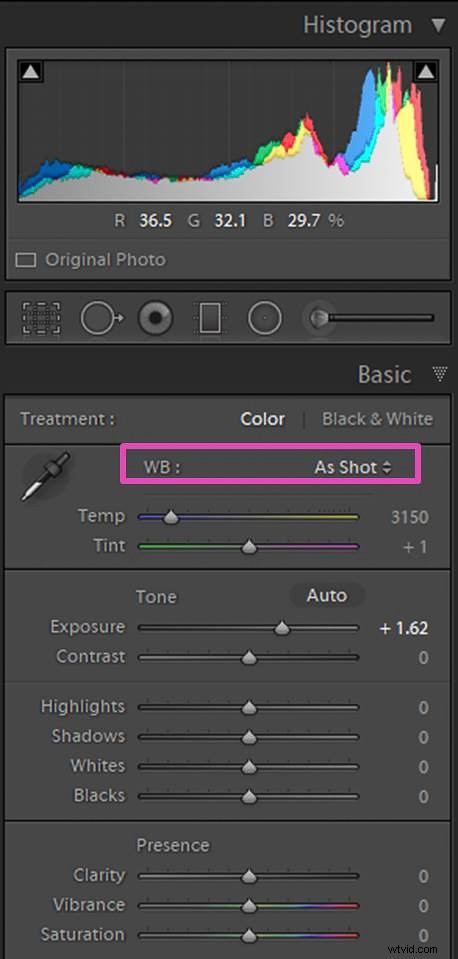Pick the White Balance eyedropper

coord(45,476)
